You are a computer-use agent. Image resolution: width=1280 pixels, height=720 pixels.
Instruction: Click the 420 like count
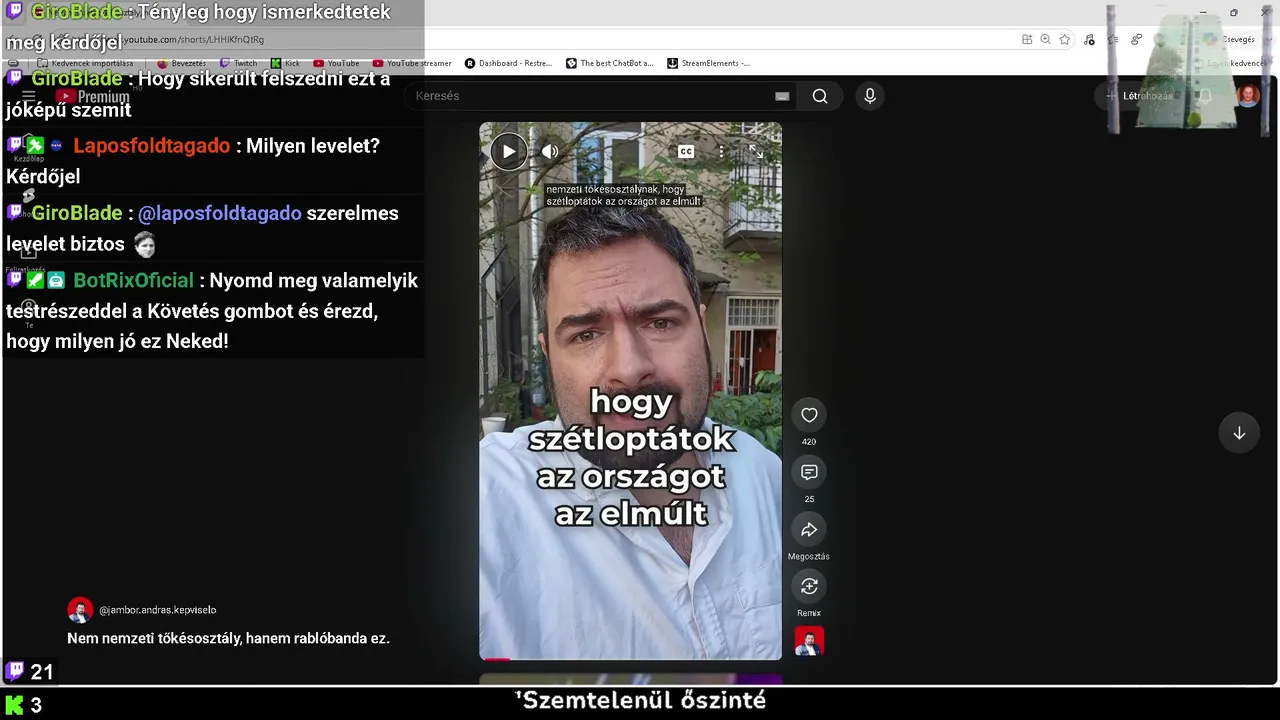coord(809,442)
